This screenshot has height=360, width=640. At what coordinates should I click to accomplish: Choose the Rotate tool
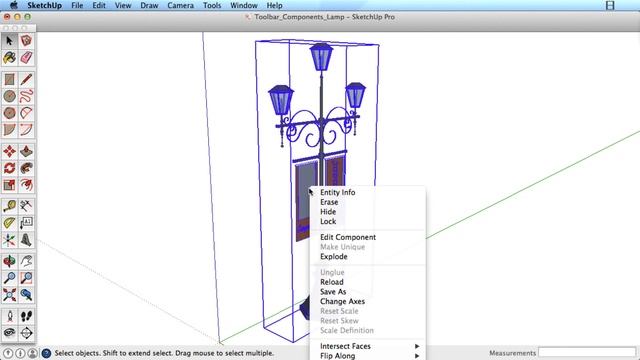pos(9,168)
